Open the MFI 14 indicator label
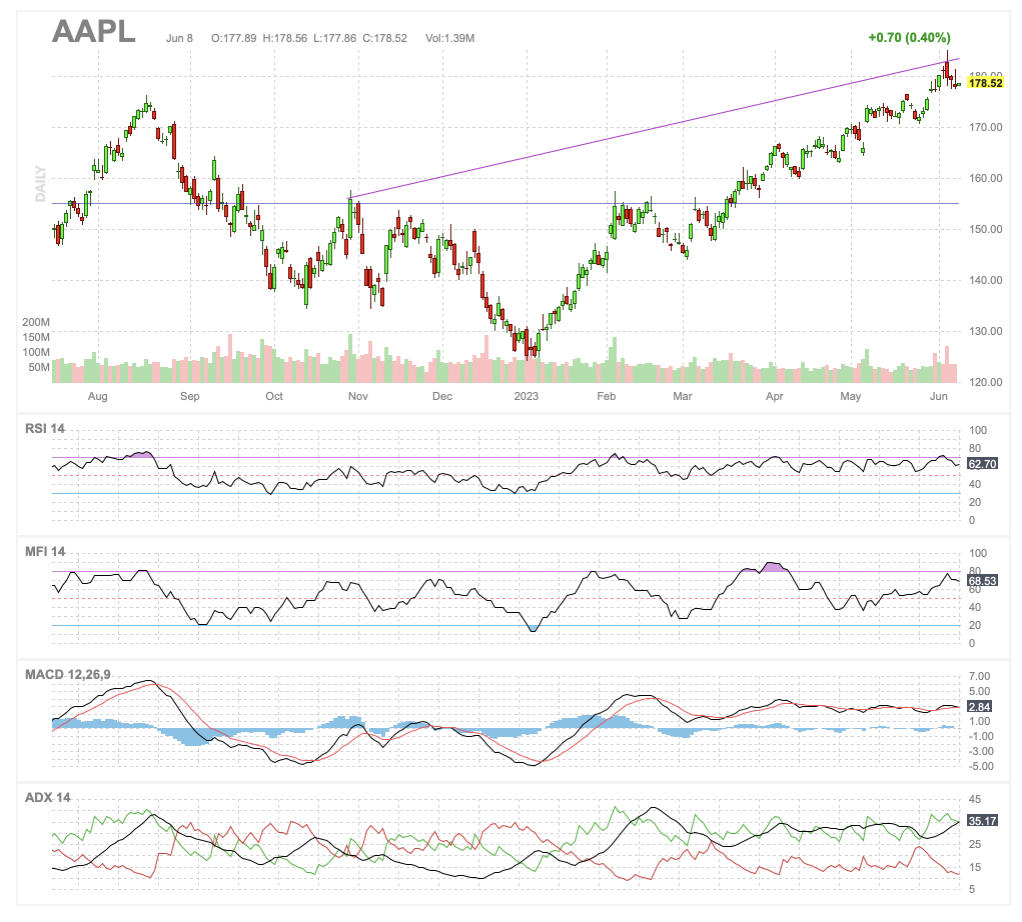Image resolution: width=1022 pixels, height=922 pixels. point(44,551)
